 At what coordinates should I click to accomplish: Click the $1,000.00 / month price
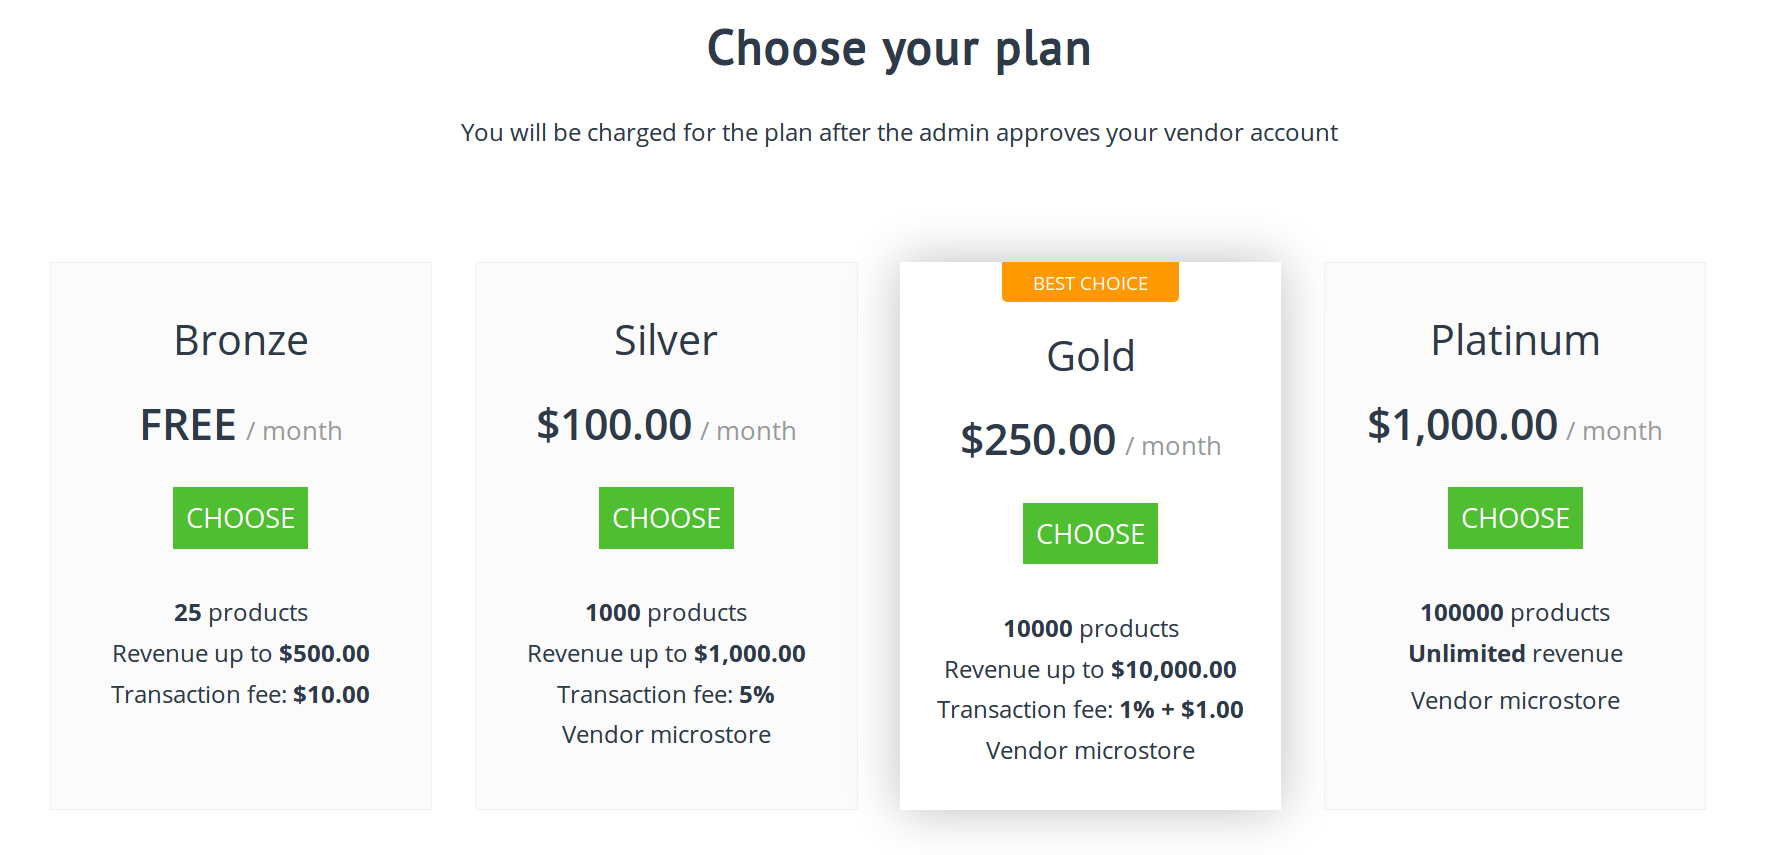pyautogui.click(x=1515, y=426)
